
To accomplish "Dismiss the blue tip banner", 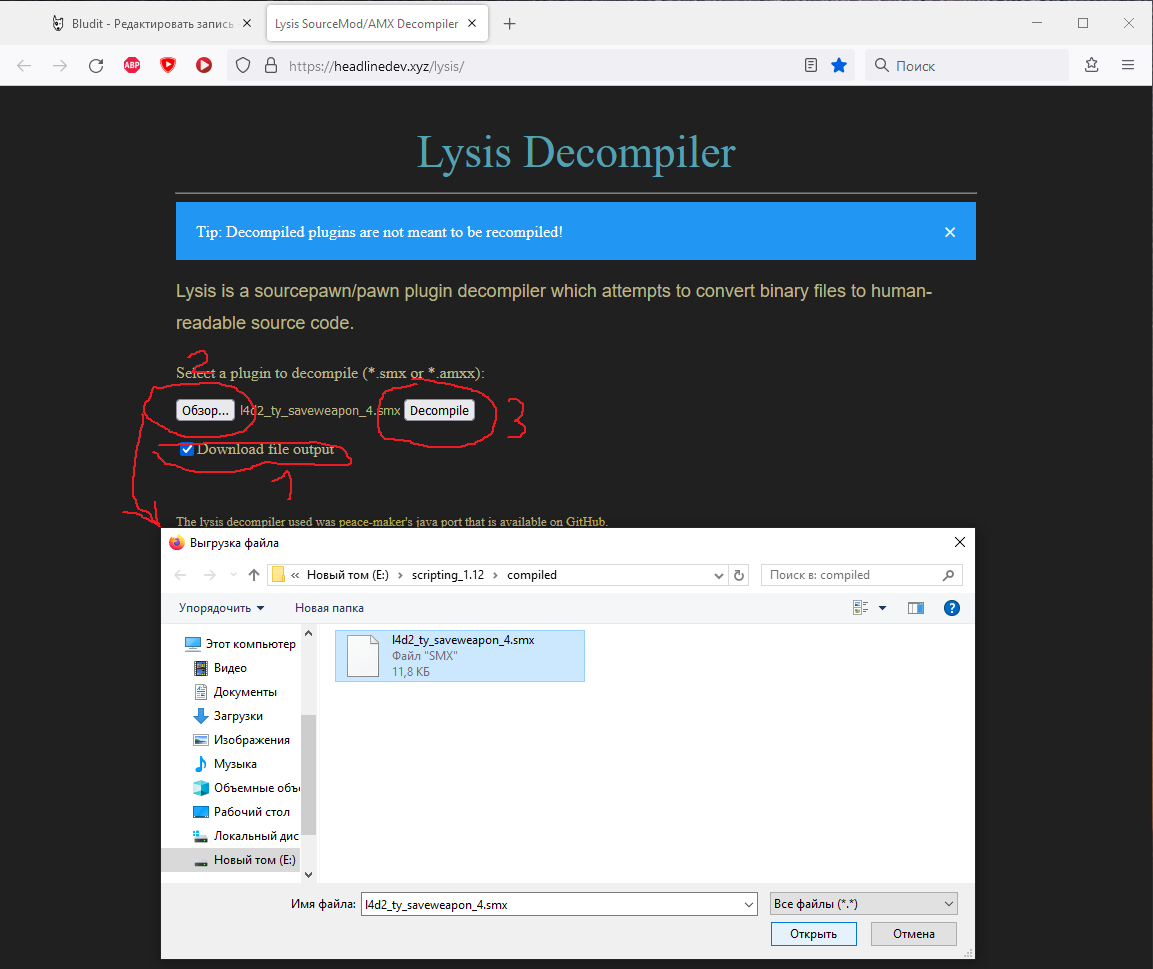I will [950, 232].
